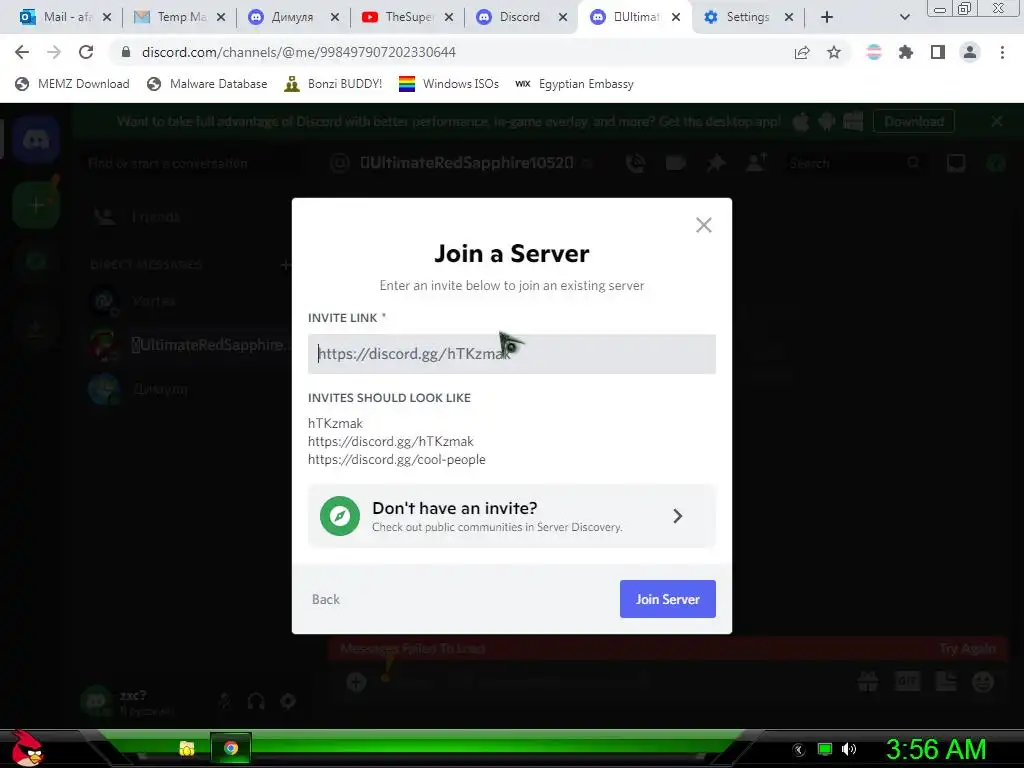Viewport: 1024px width, 768px height.
Task: Bookmark this page with star
Action: click(x=834, y=52)
